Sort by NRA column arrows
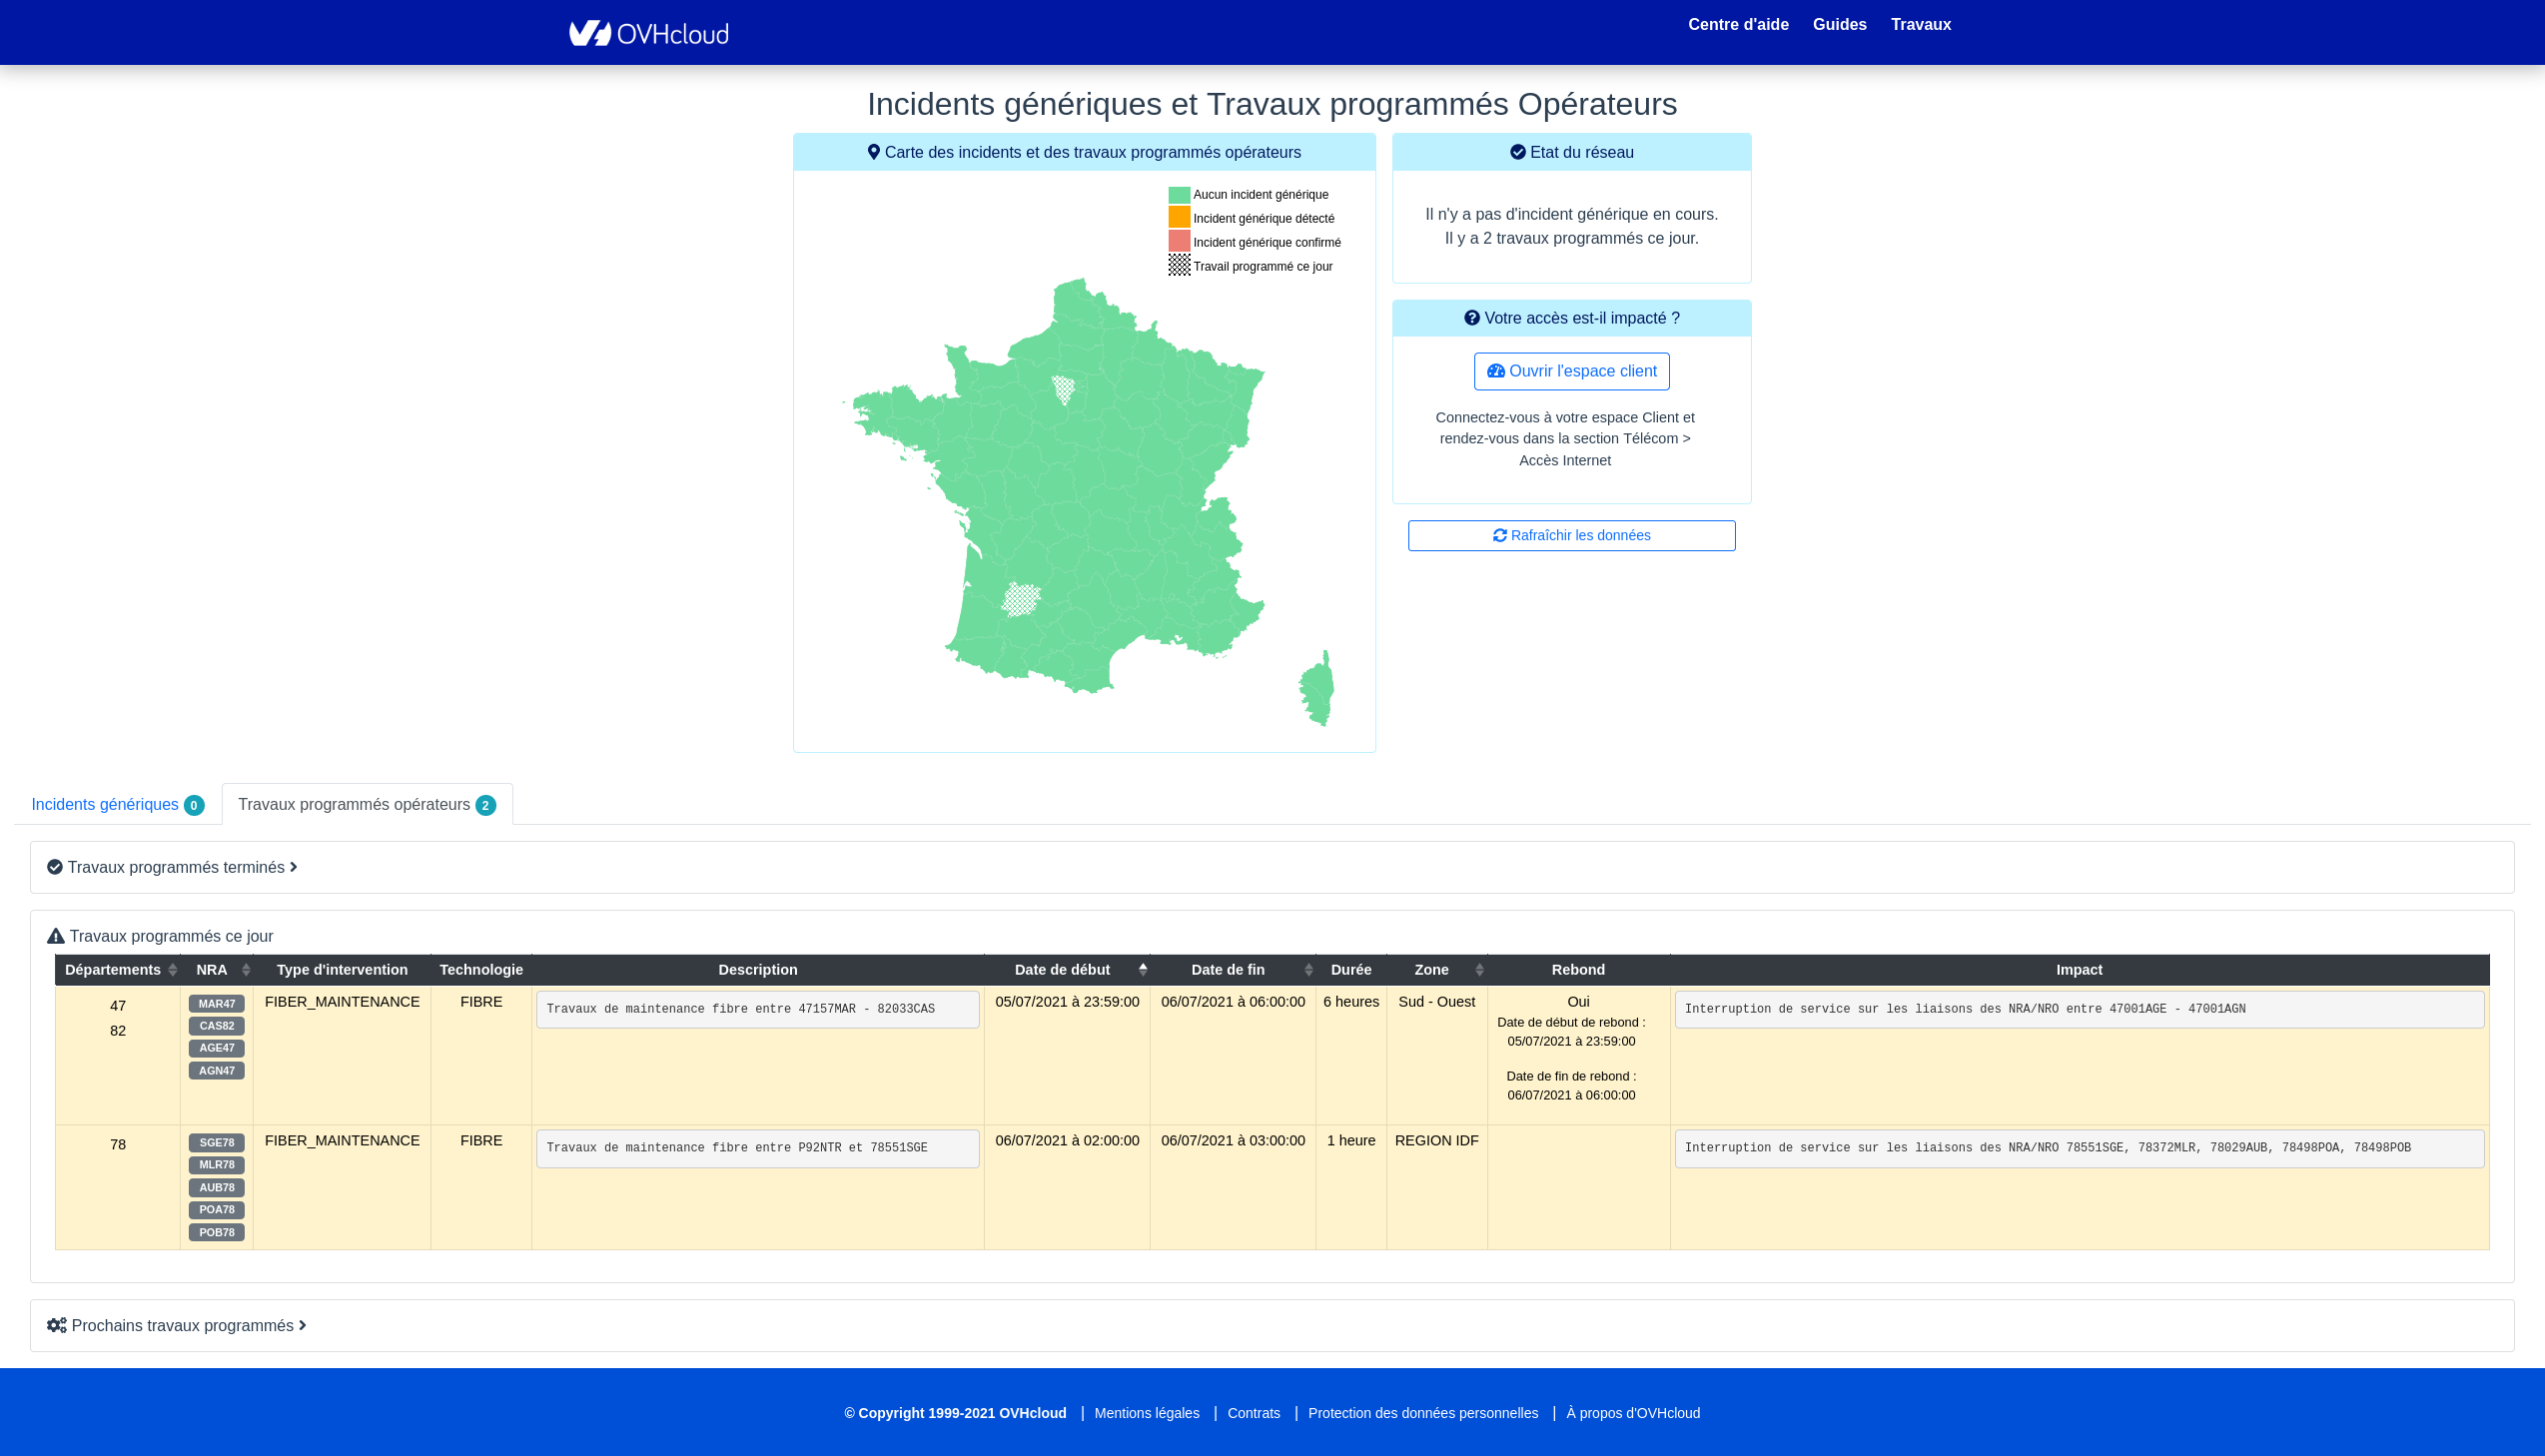 (246, 970)
